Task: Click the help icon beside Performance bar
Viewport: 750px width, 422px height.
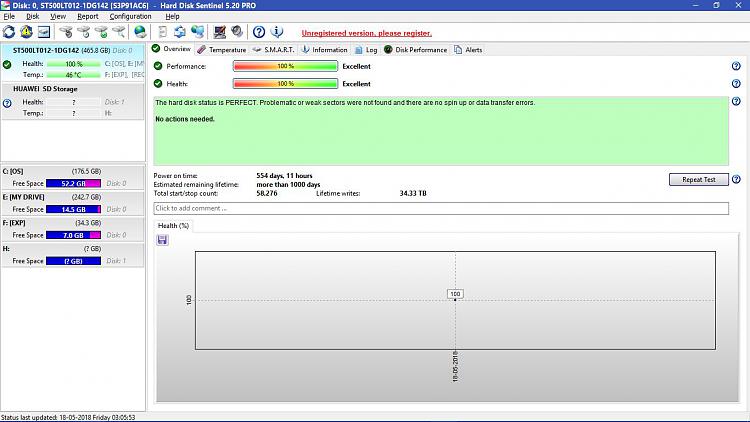Action: pyautogui.click(x=736, y=66)
